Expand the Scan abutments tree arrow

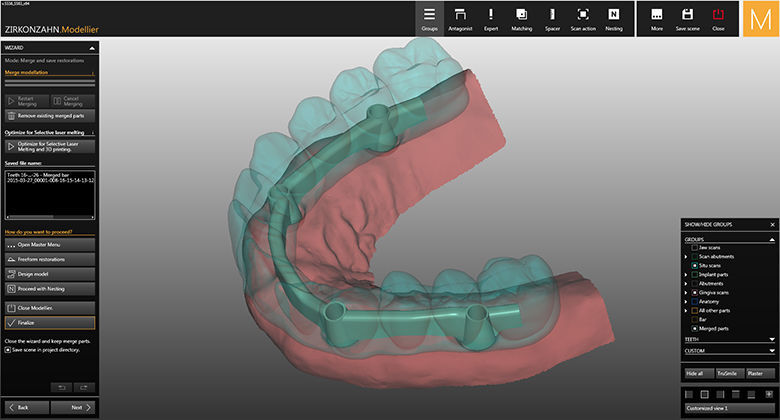(686, 257)
